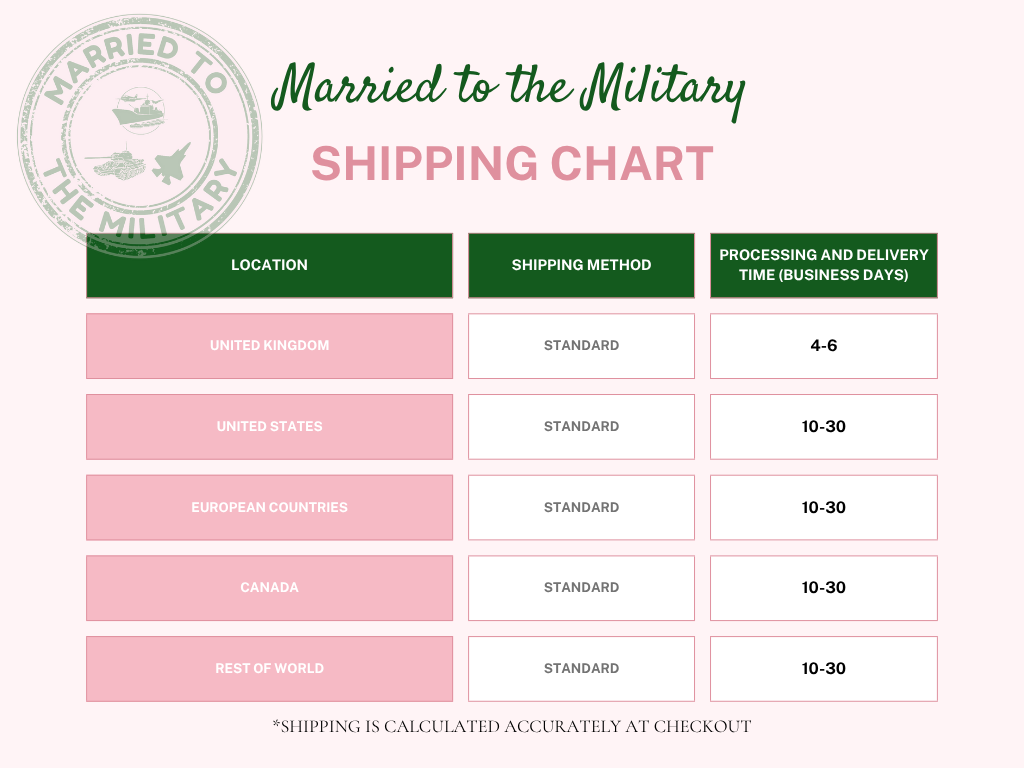Click the 10-30 days cell for United States
Viewport: 1024px width, 768px height.
click(823, 427)
